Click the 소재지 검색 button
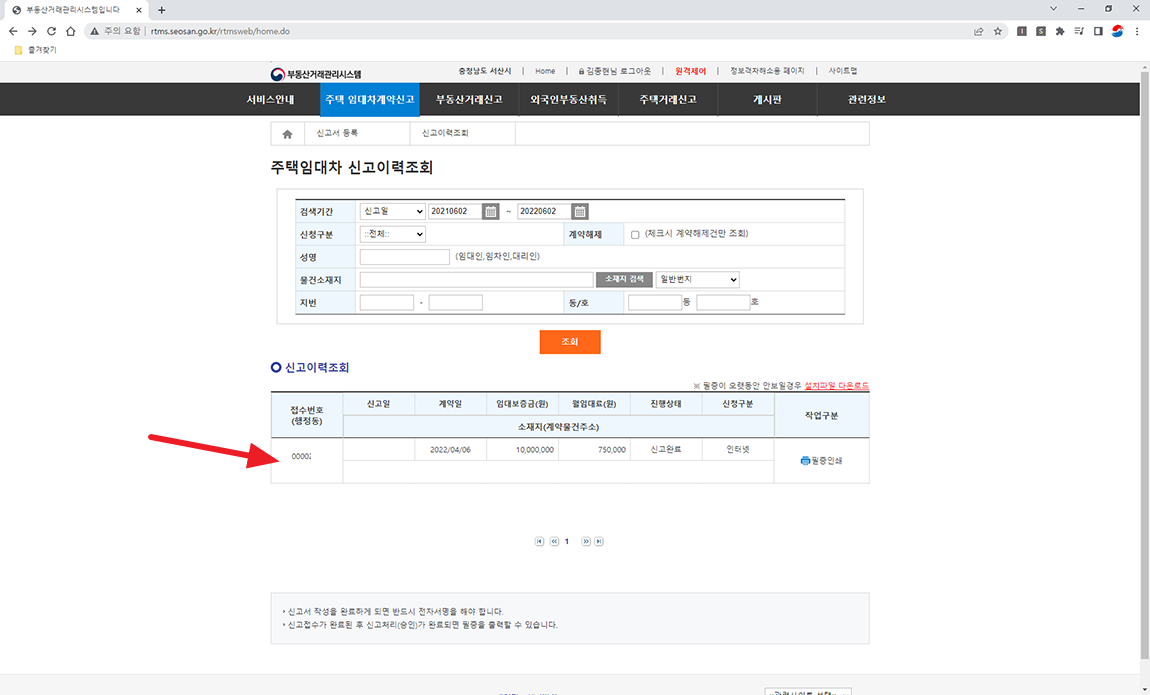 (624, 279)
